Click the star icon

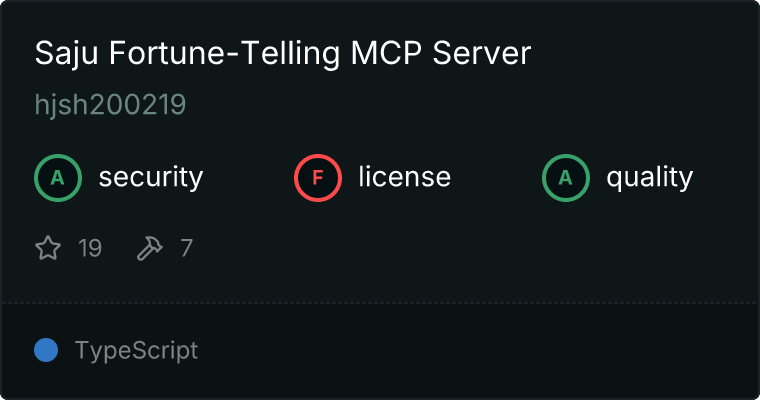click(x=48, y=248)
